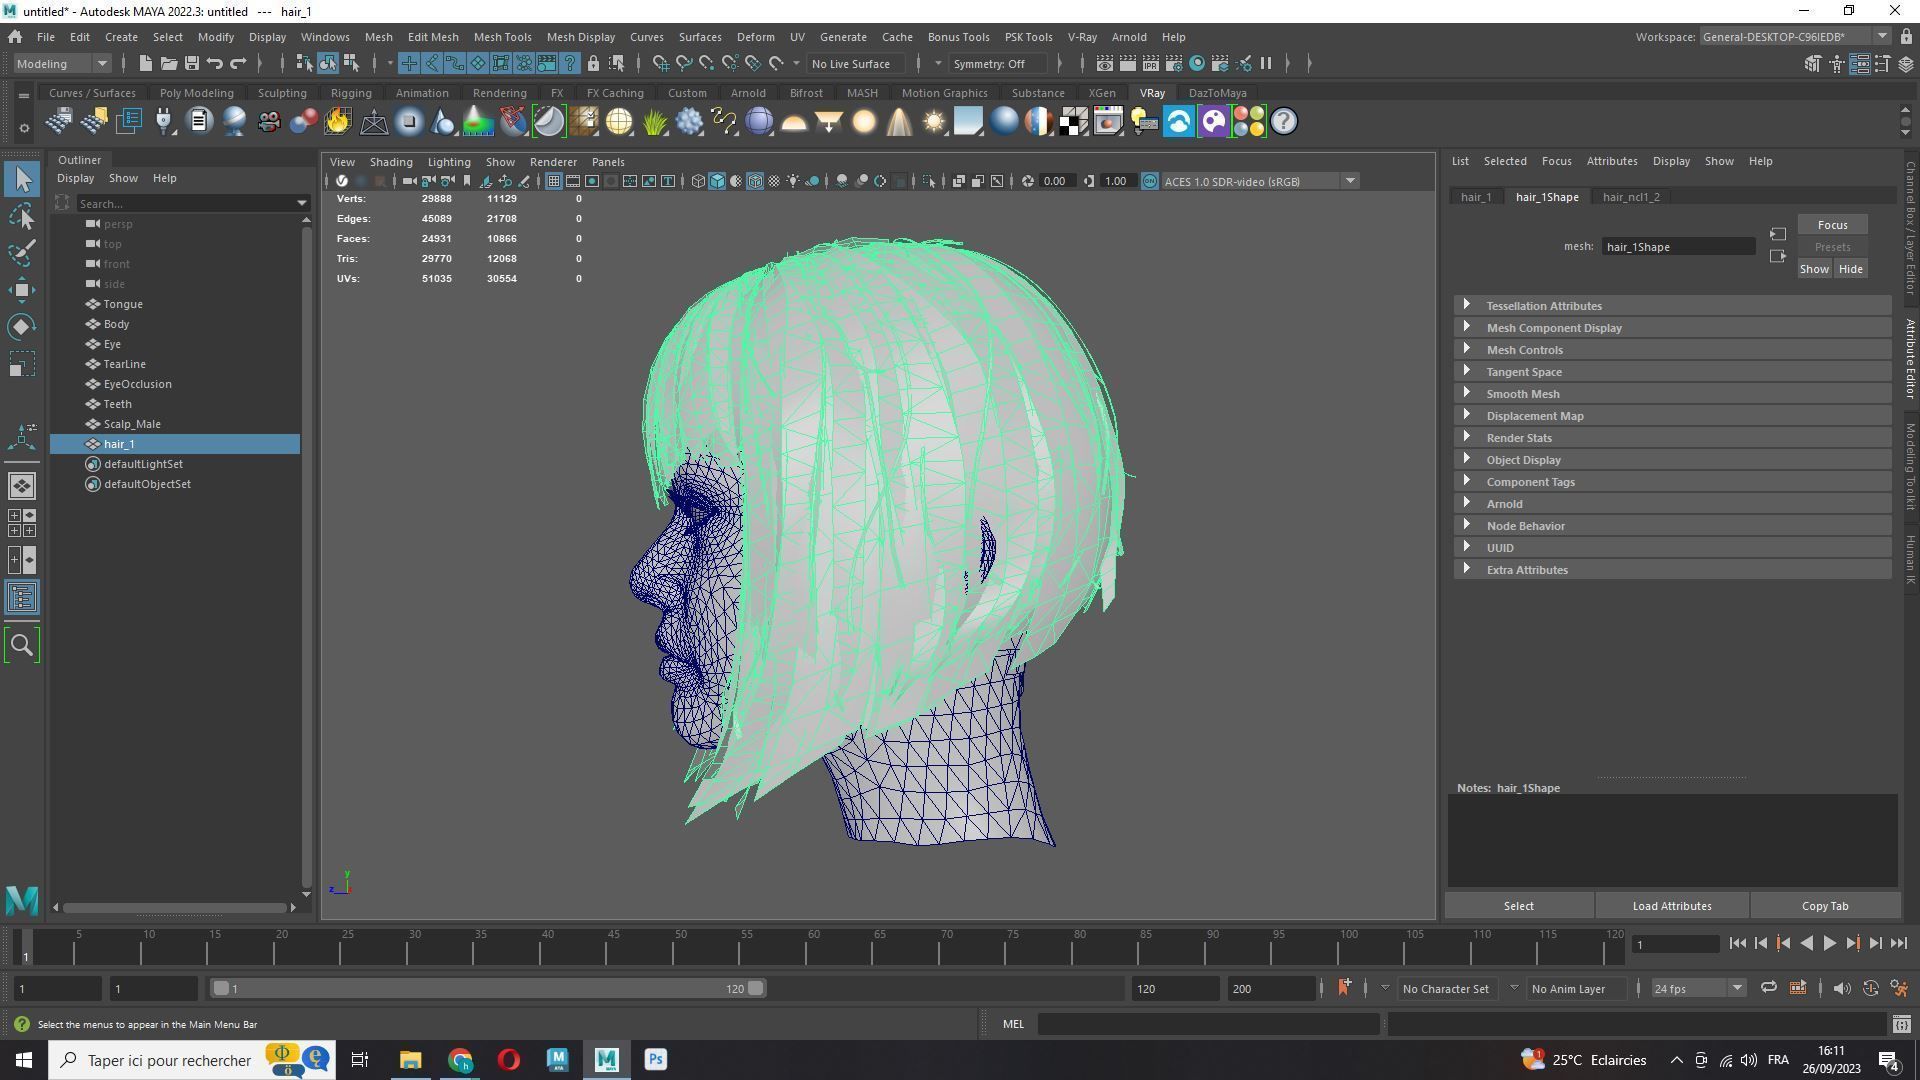This screenshot has width=1920, height=1080.
Task: Select the Rotate tool in toolbox
Action: (22, 327)
